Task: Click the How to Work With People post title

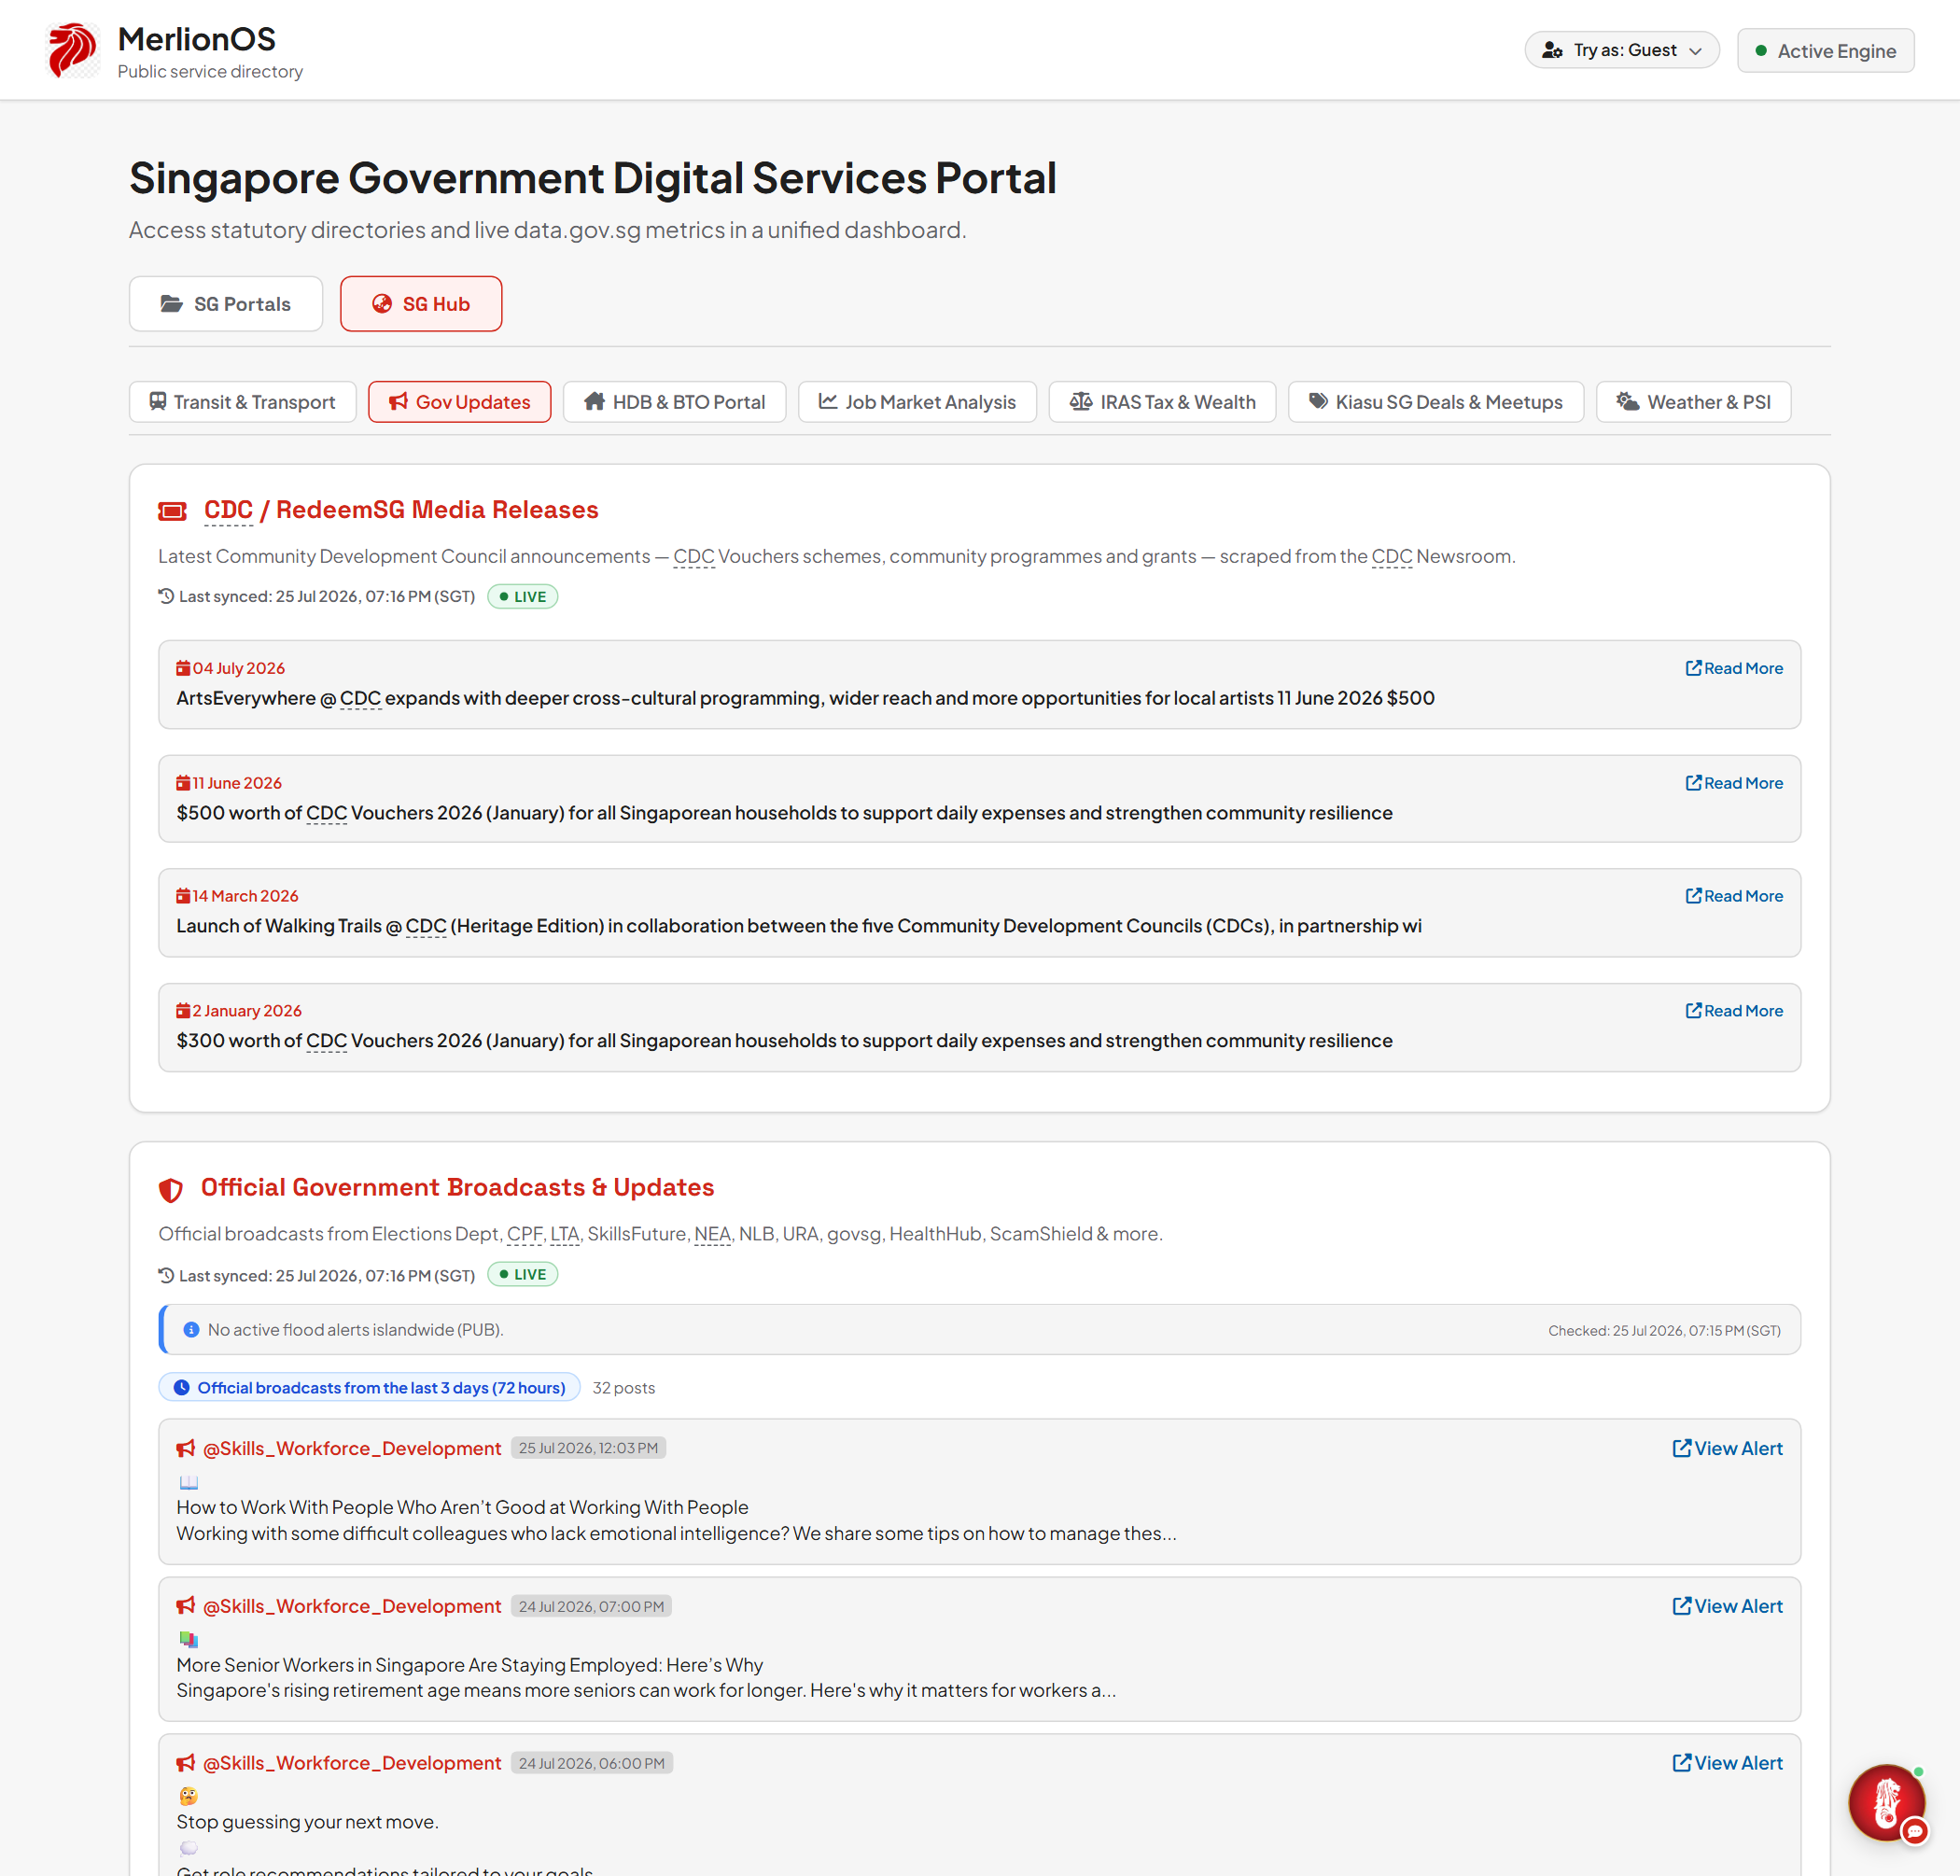Action: point(462,1508)
